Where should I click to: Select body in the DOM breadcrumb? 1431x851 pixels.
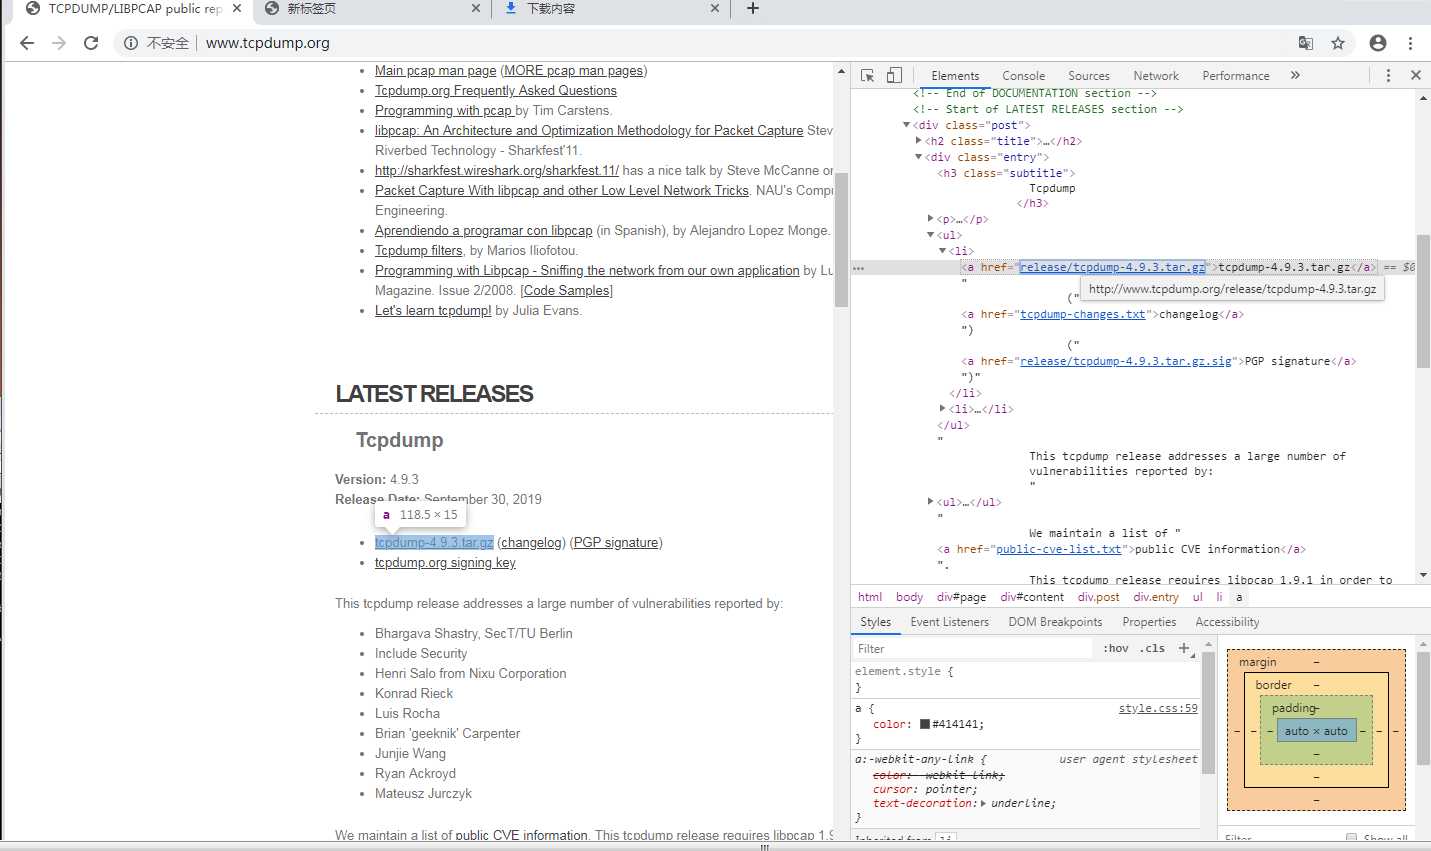click(x=909, y=597)
